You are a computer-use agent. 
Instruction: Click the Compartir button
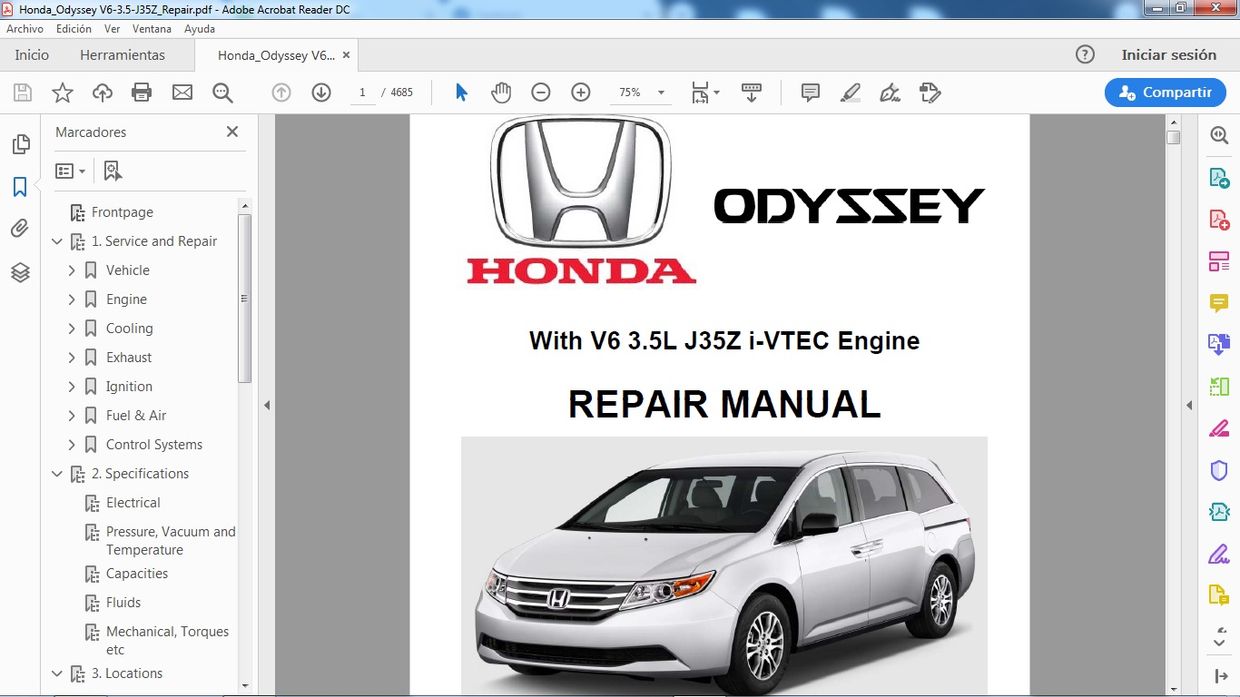[x=1165, y=92]
